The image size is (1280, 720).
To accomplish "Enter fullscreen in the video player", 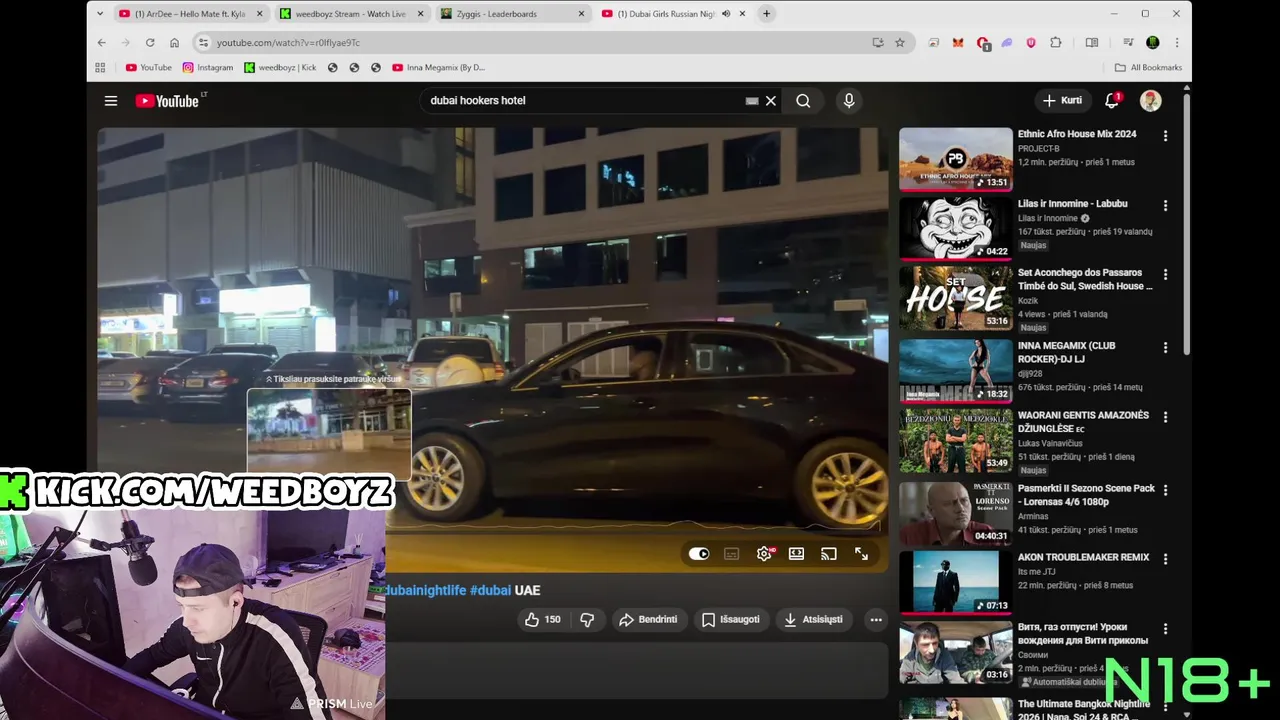I will [x=861, y=554].
